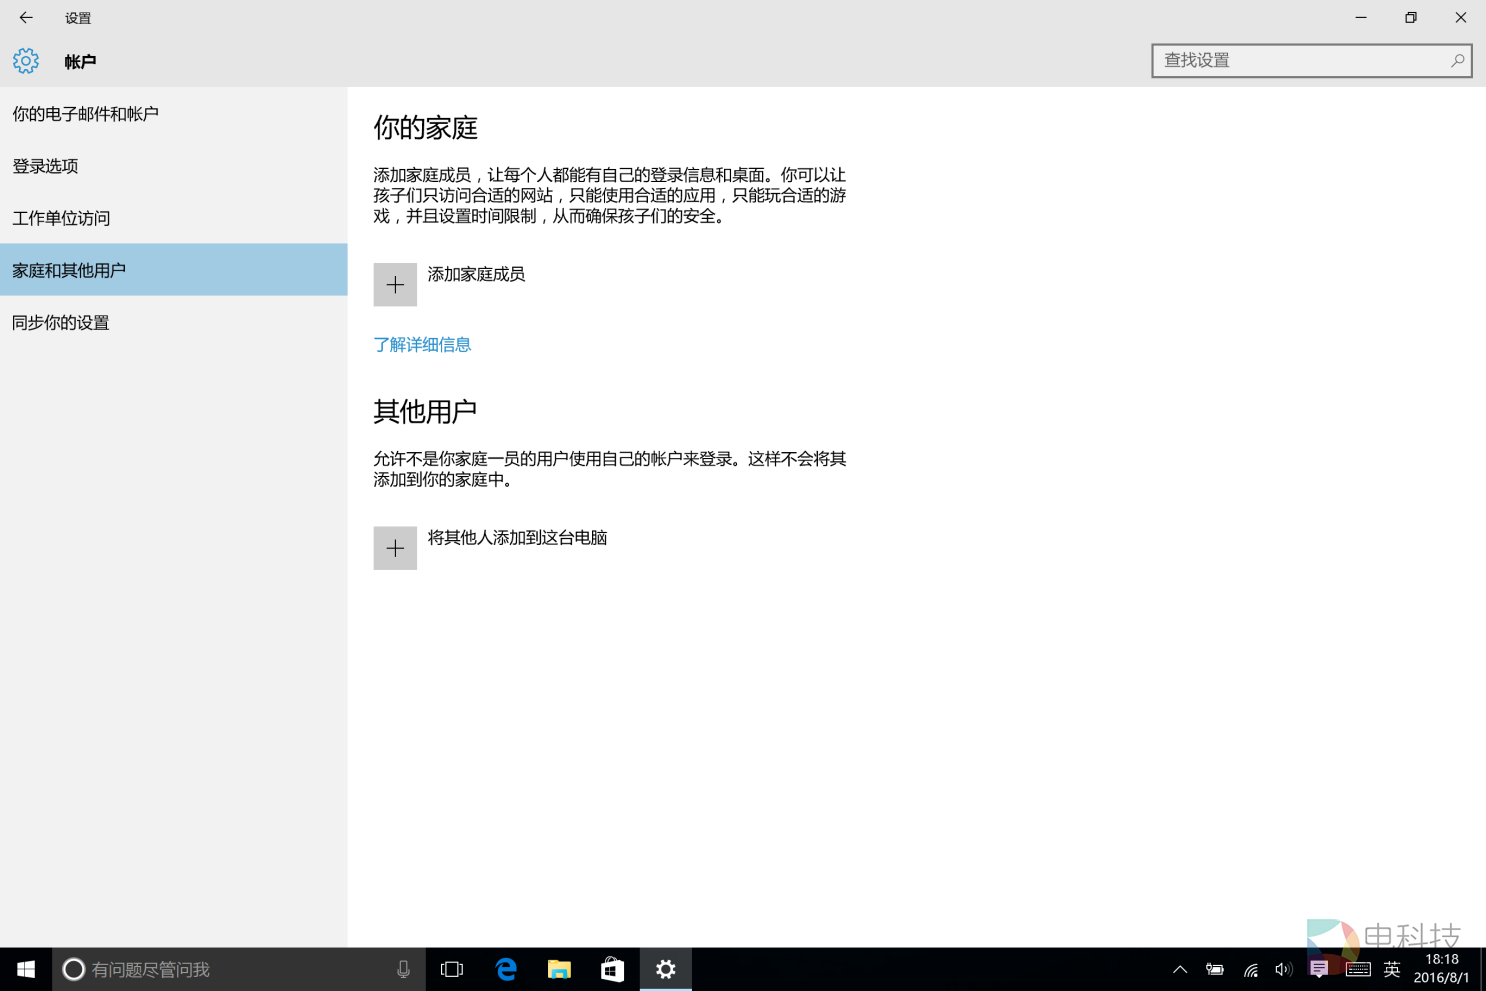Open 登录选项 settings page

click(x=46, y=166)
